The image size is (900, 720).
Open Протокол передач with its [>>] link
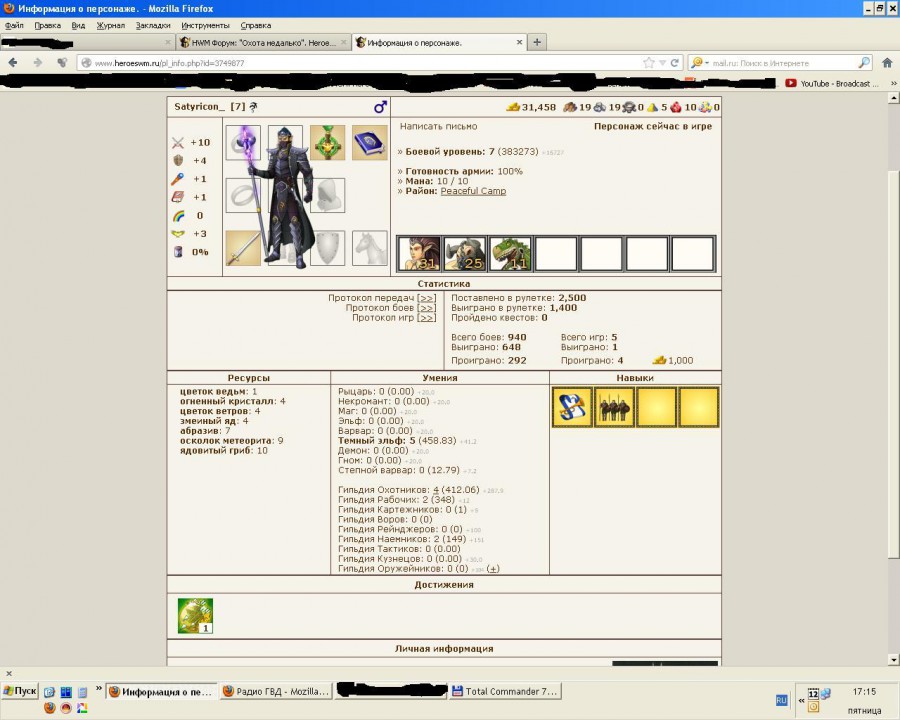pyautogui.click(x=426, y=298)
